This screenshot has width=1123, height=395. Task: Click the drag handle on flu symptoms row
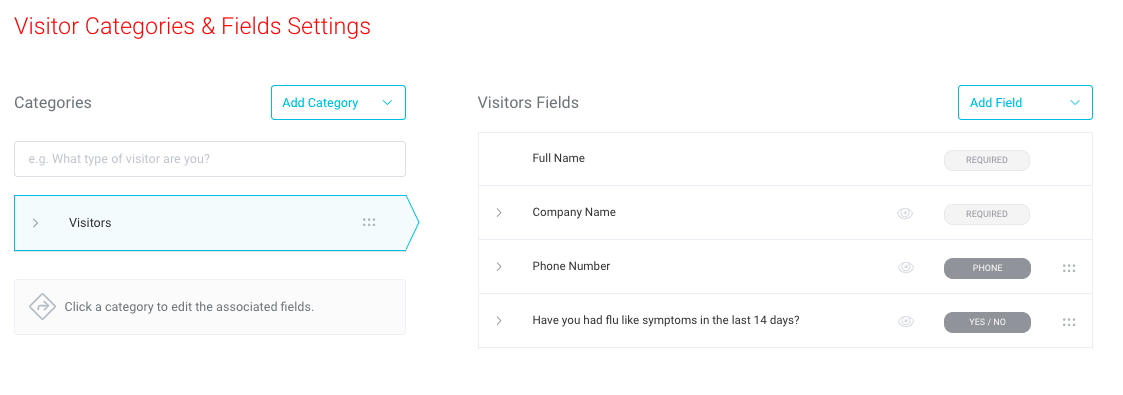point(1069,322)
